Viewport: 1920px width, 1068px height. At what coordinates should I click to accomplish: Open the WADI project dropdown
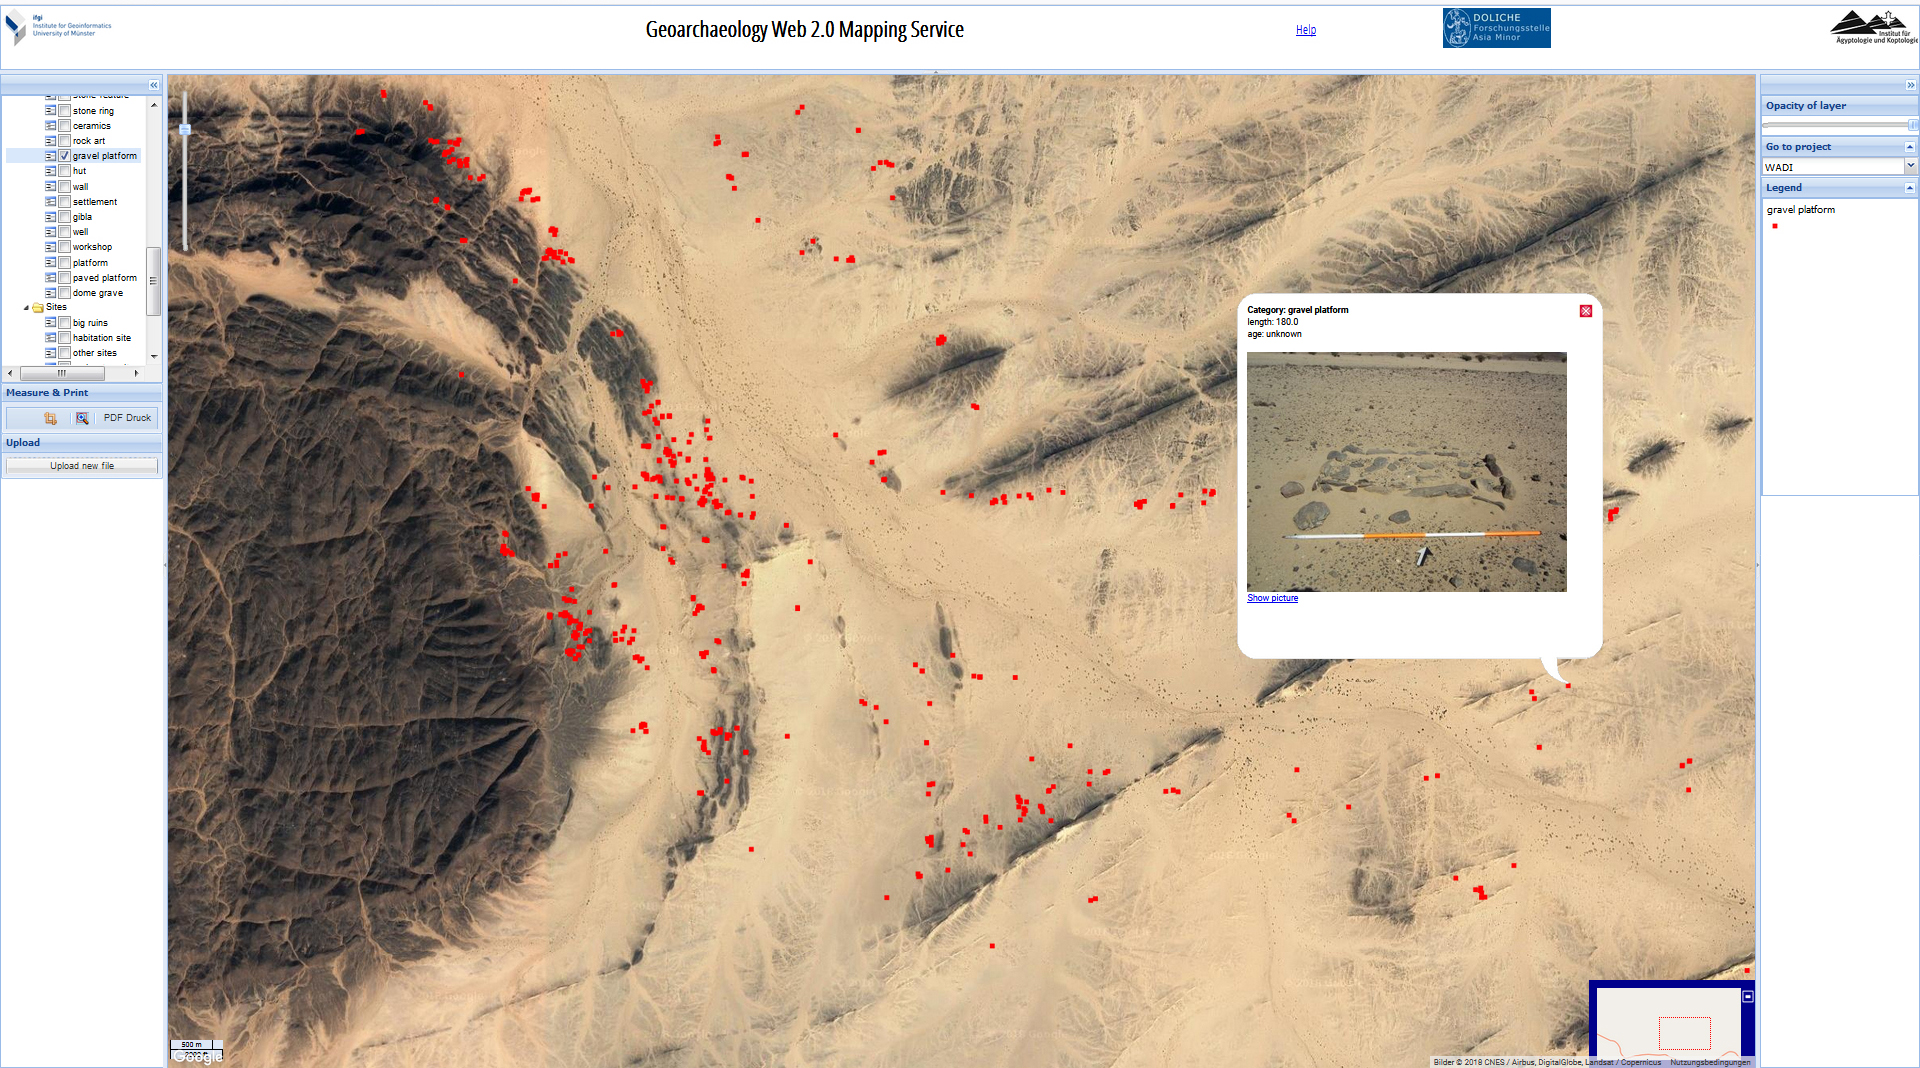tap(1910, 167)
